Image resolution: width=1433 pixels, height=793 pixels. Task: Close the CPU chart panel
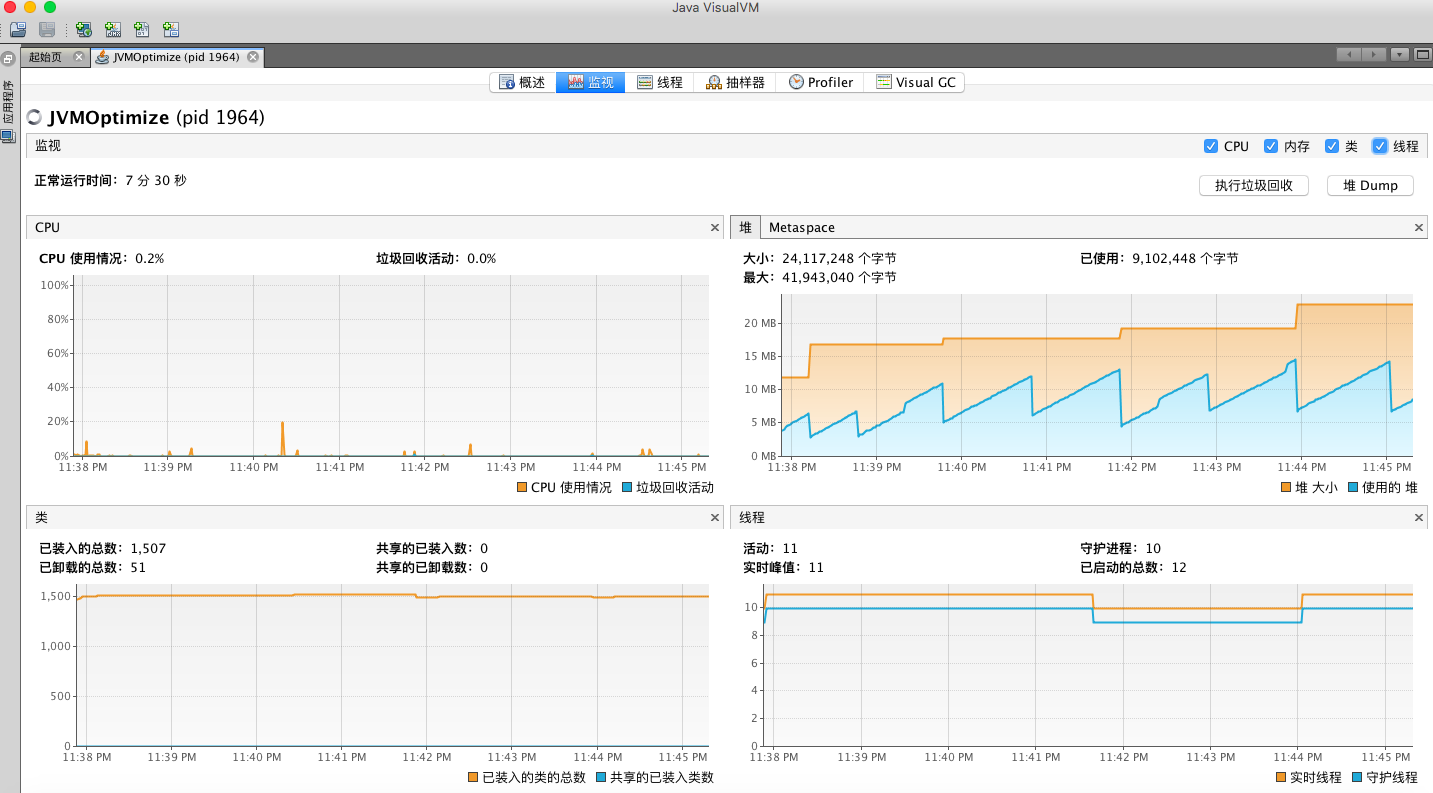coord(715,228)
